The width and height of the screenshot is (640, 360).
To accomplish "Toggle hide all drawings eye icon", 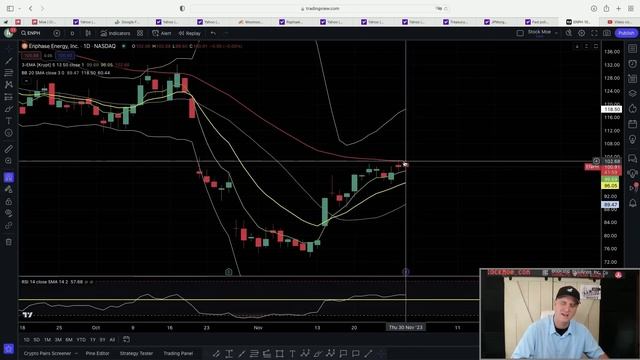I will pyautogui.click(x=9, y=213).
